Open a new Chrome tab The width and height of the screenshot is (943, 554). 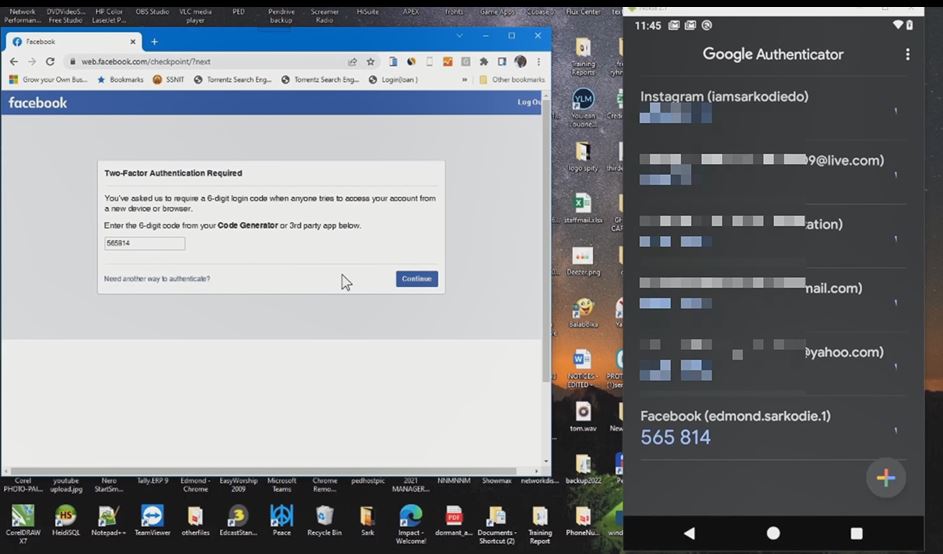(x=154, y=42)
